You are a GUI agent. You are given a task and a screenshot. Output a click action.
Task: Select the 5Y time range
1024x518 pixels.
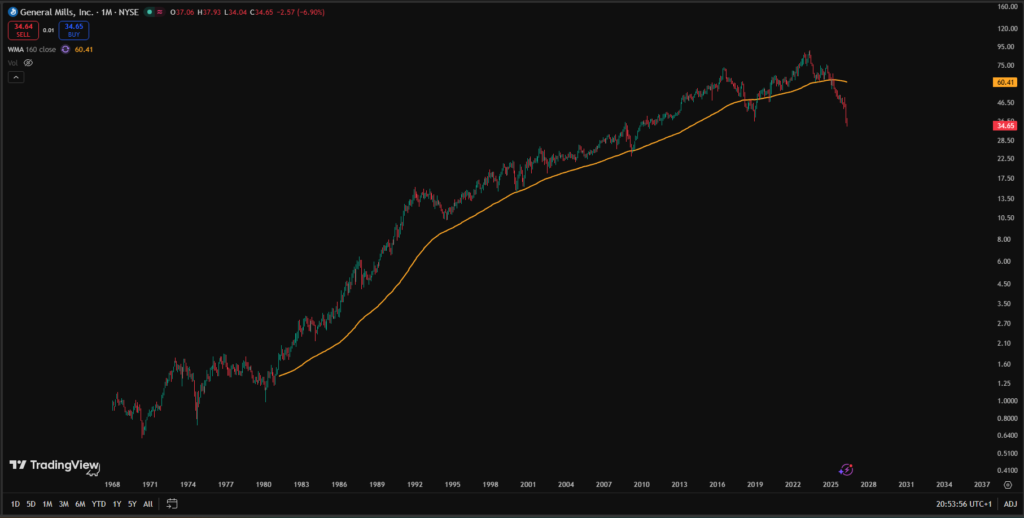[133, 504]
